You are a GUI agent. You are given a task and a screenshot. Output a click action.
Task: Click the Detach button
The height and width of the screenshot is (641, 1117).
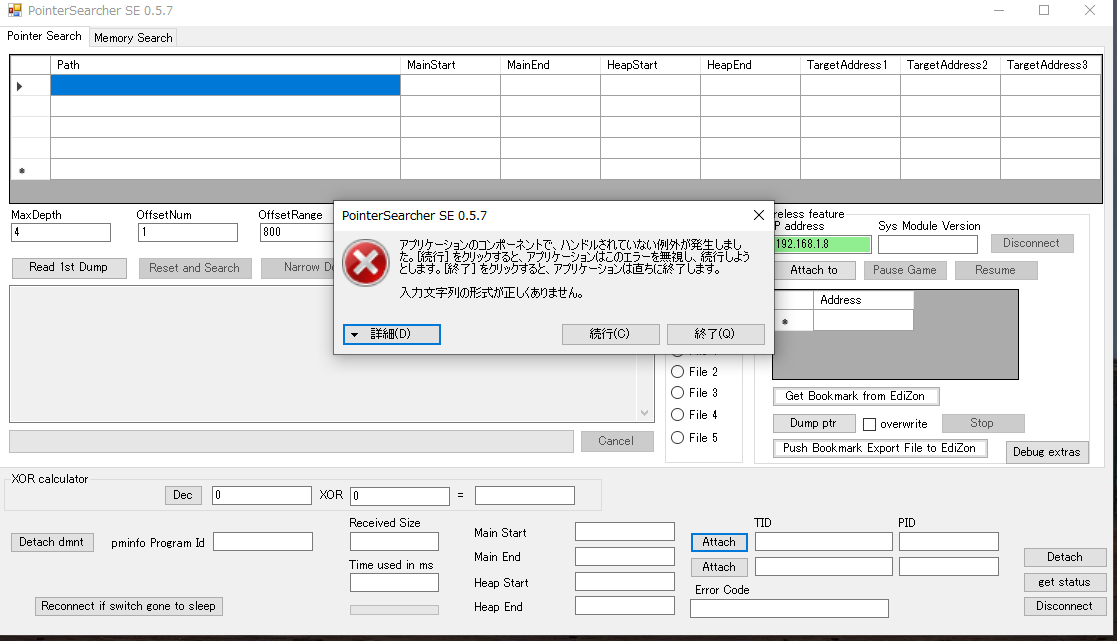pyautogui.click(x=1065, y=557)
